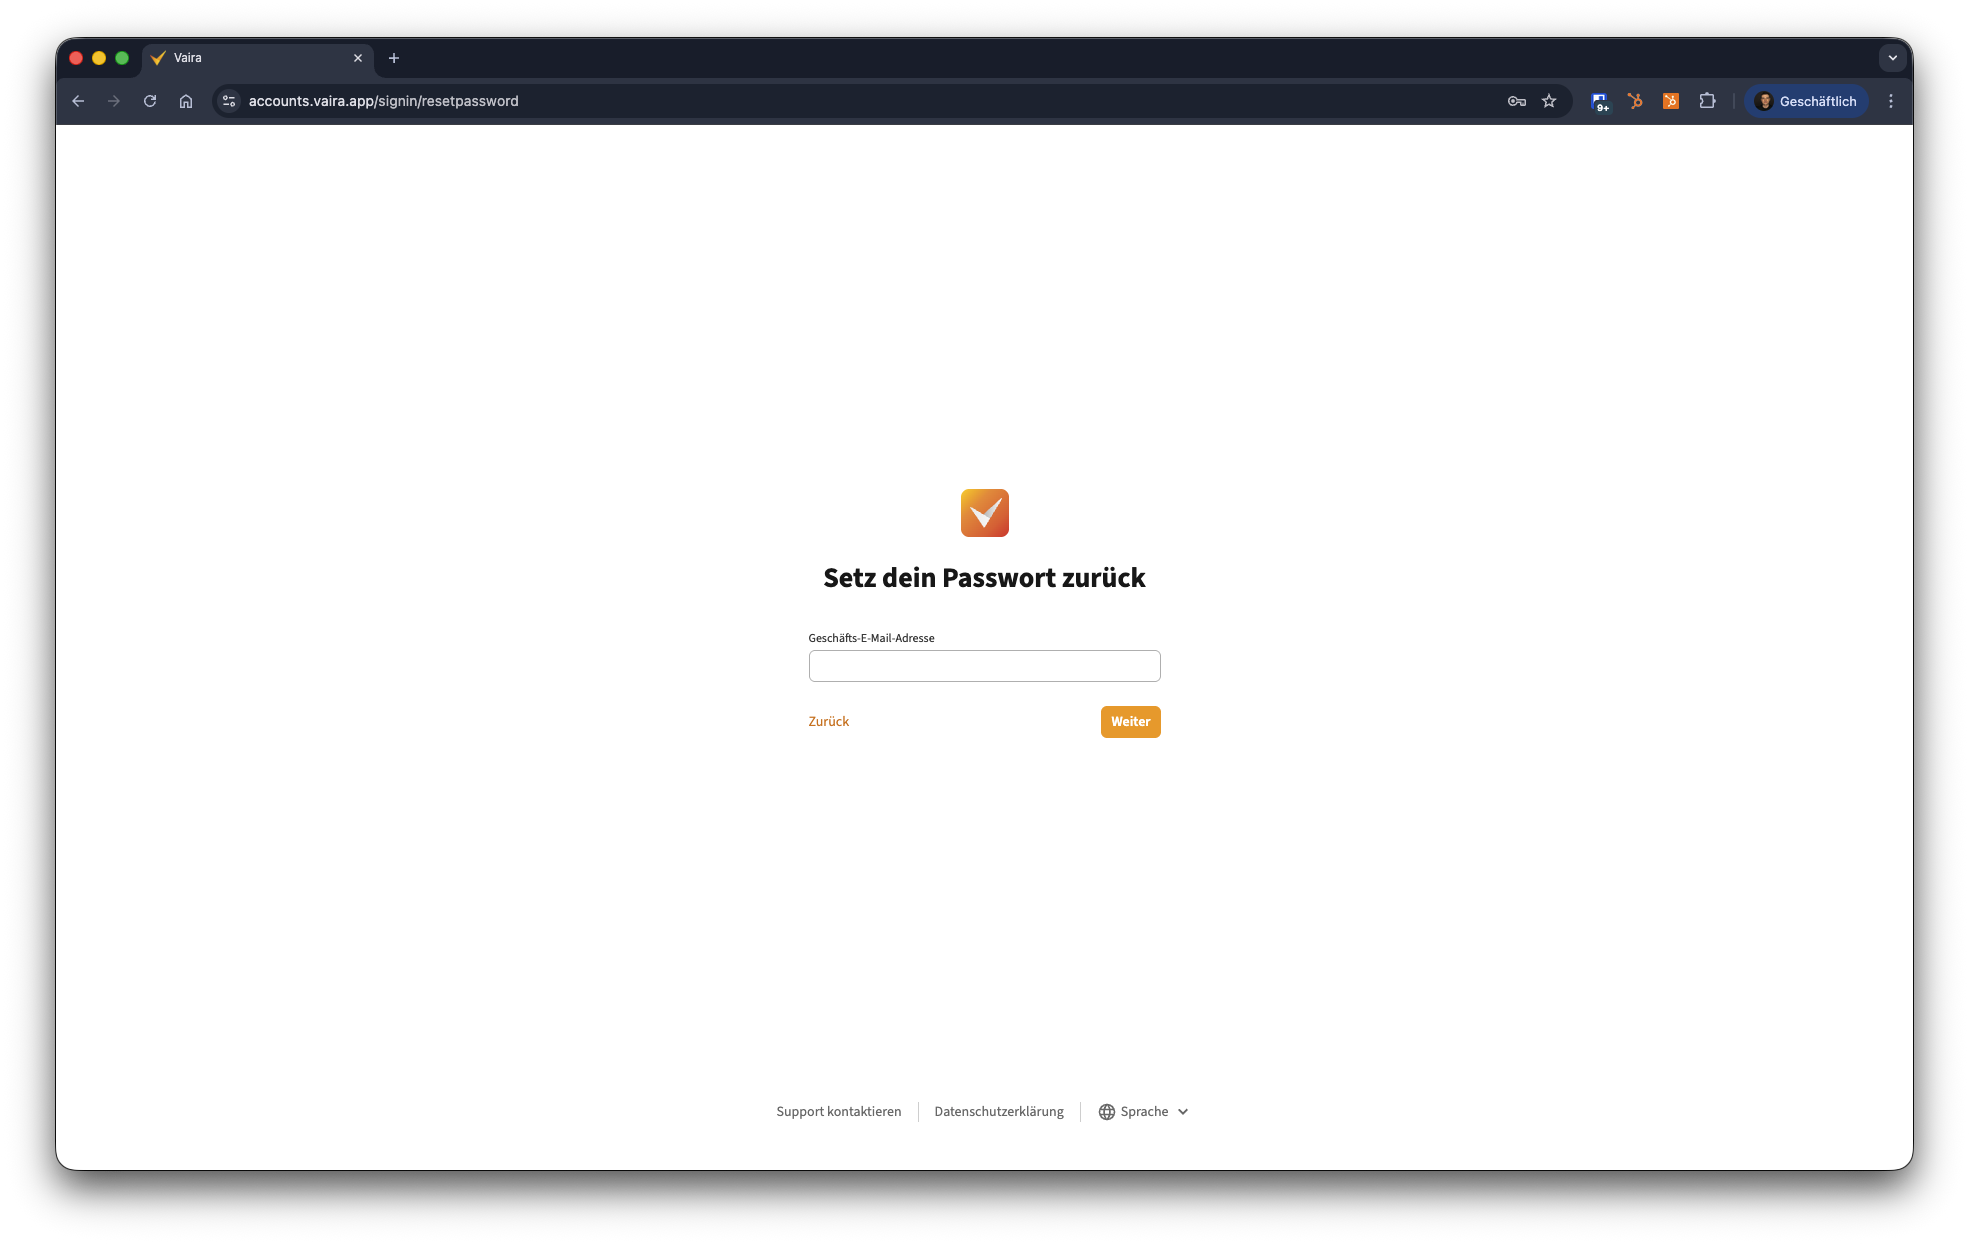1969x1244 pixels.
Task: Open the tab search chevron dropdown
Action: (x=1892, y=58)
